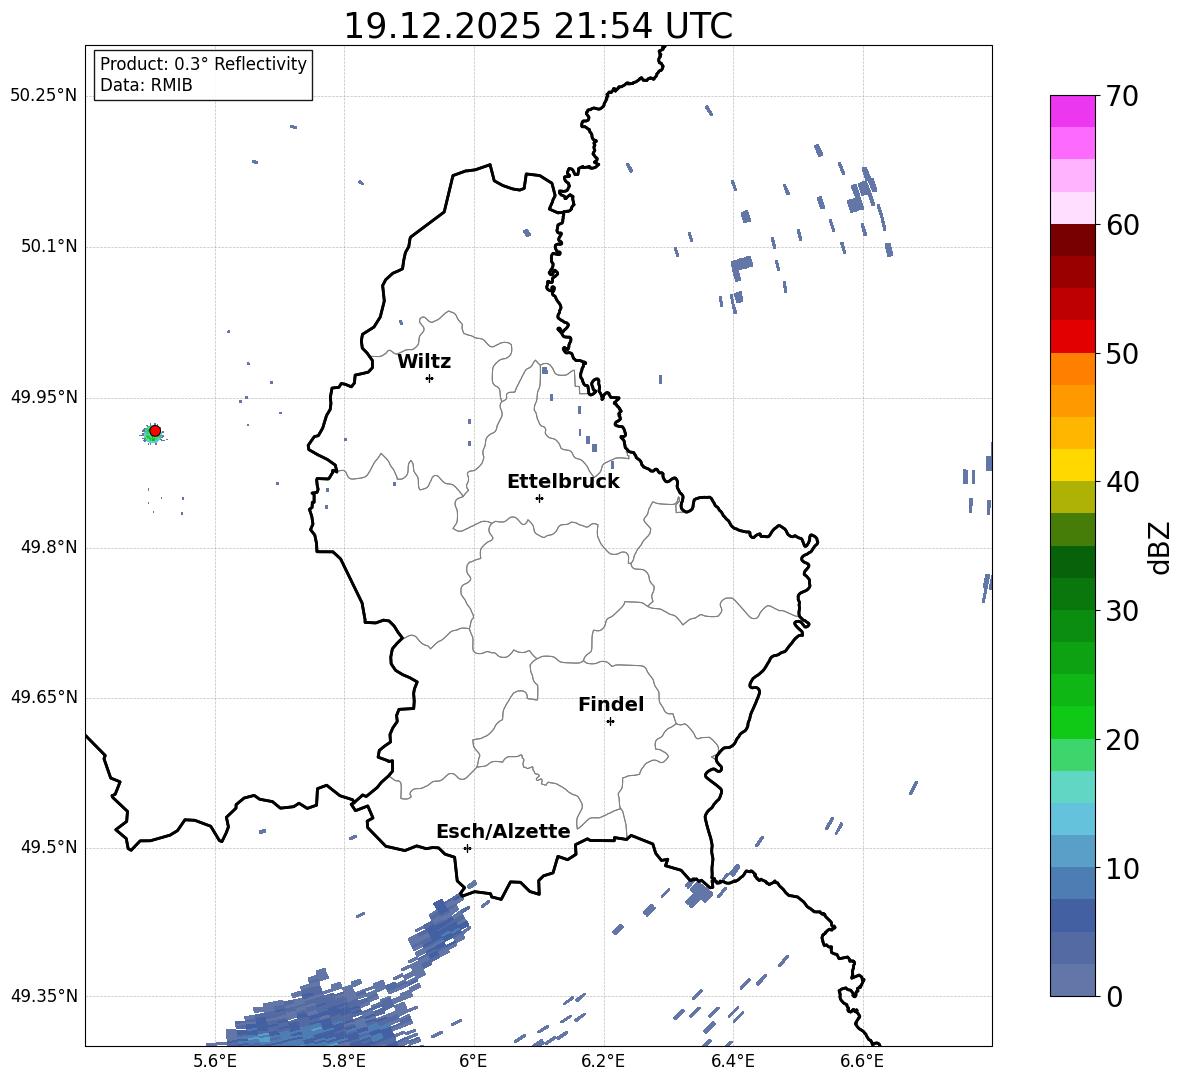The height and width of the screenshot is (1081, 1184).
Task: Click the Ettelbruck station cross marker
Action: tap(539, 498)
